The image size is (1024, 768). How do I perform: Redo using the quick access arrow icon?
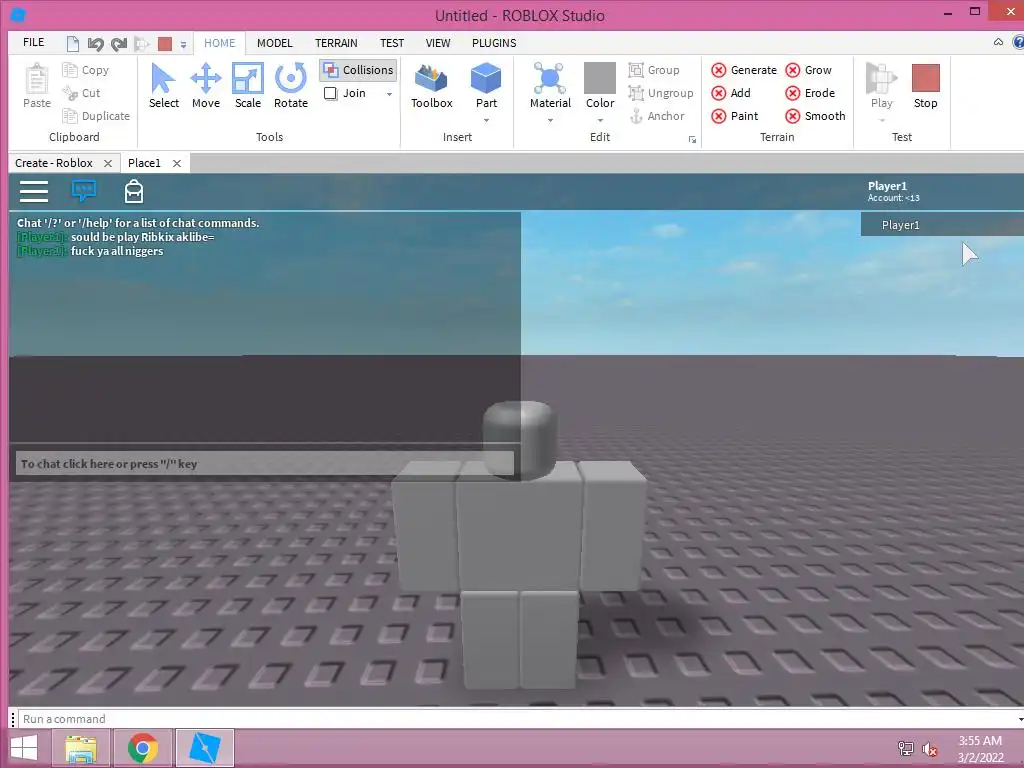(119, 44)
